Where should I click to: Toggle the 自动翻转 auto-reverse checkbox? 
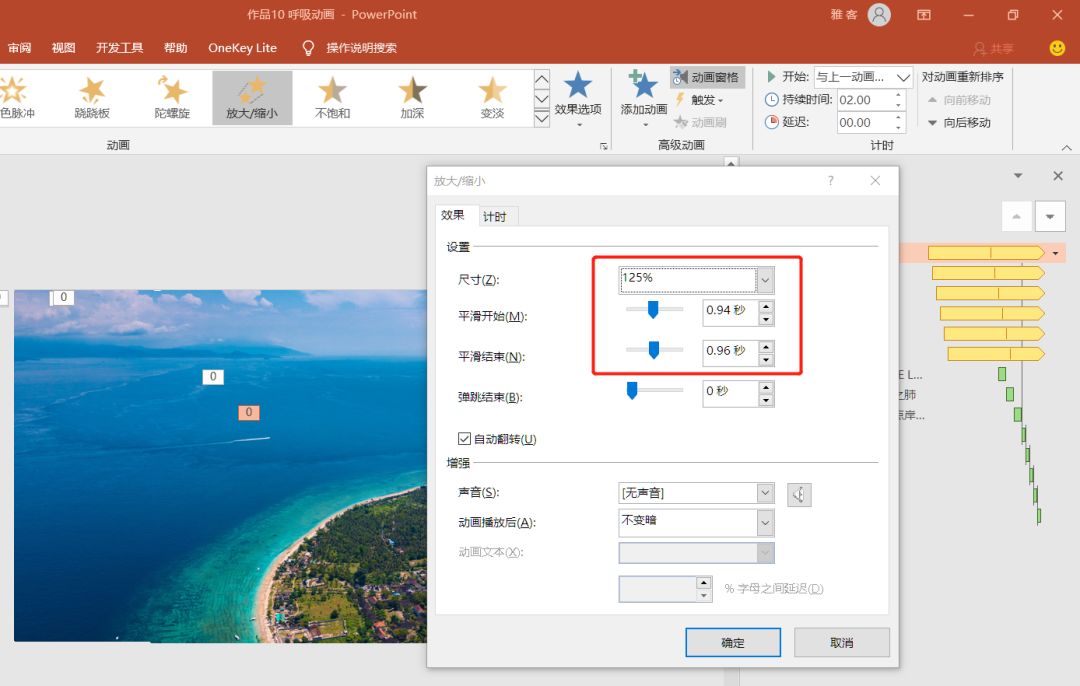click(465, 439)
